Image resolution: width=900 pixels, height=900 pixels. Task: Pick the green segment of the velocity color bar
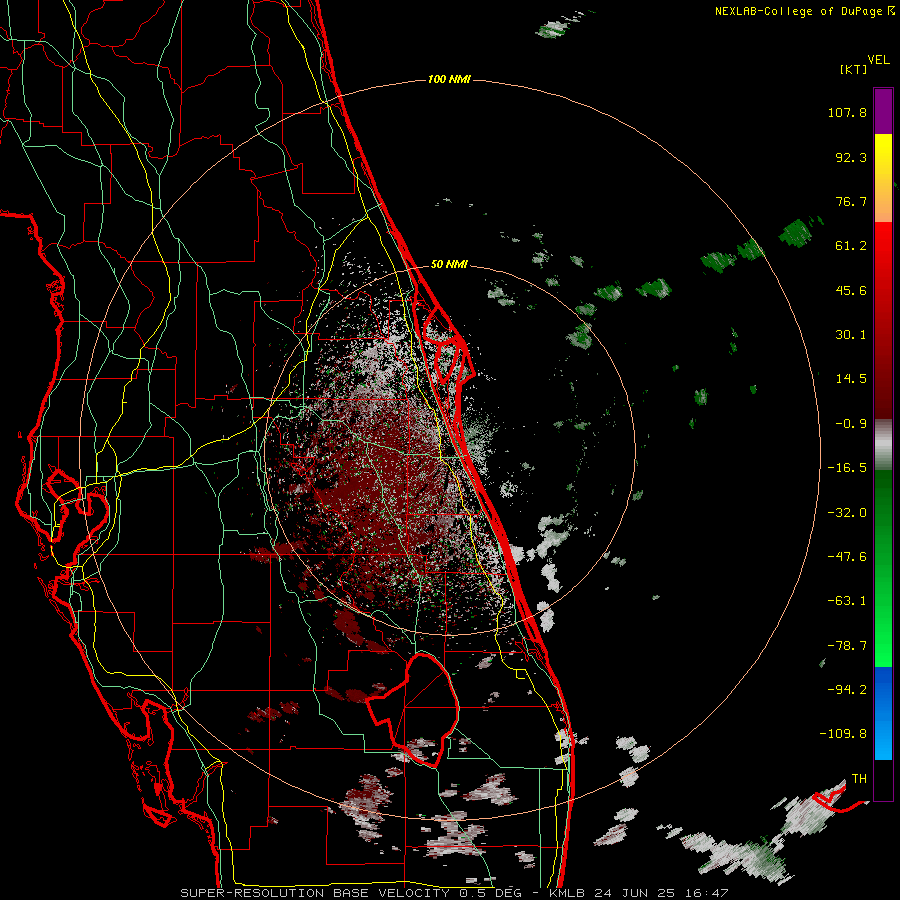[883, 568]
